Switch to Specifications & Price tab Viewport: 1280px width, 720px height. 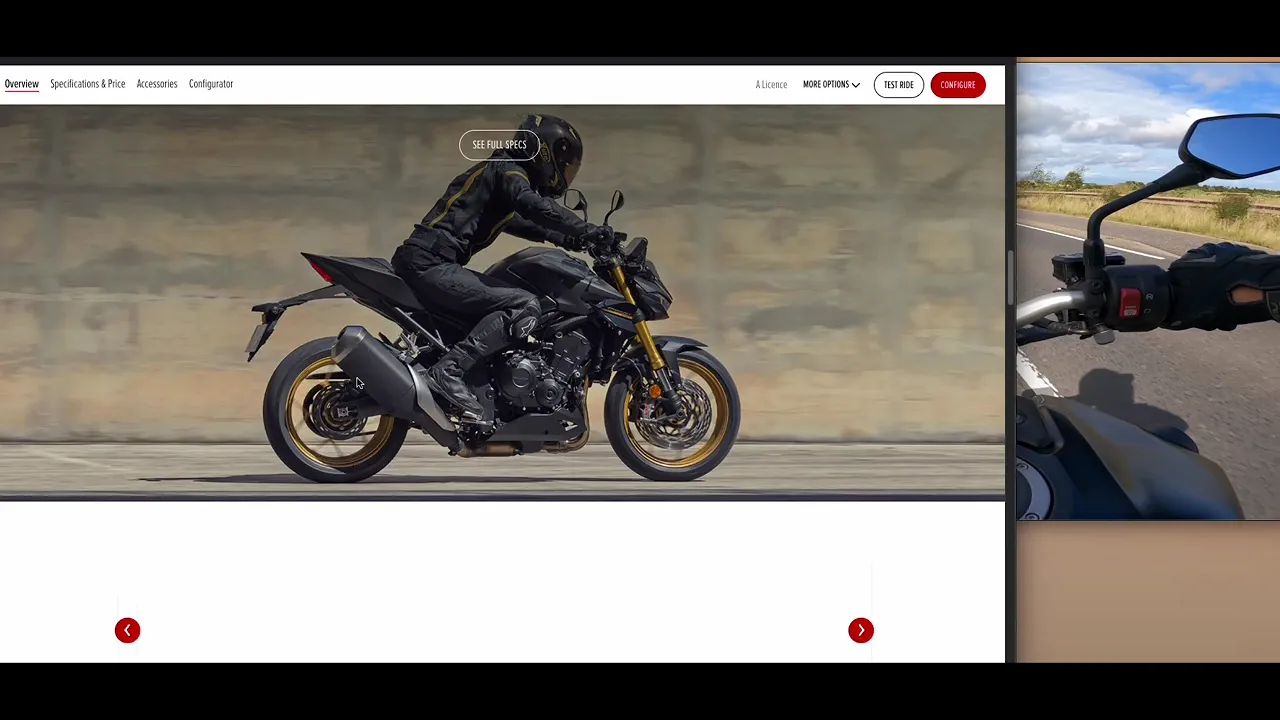88,84
